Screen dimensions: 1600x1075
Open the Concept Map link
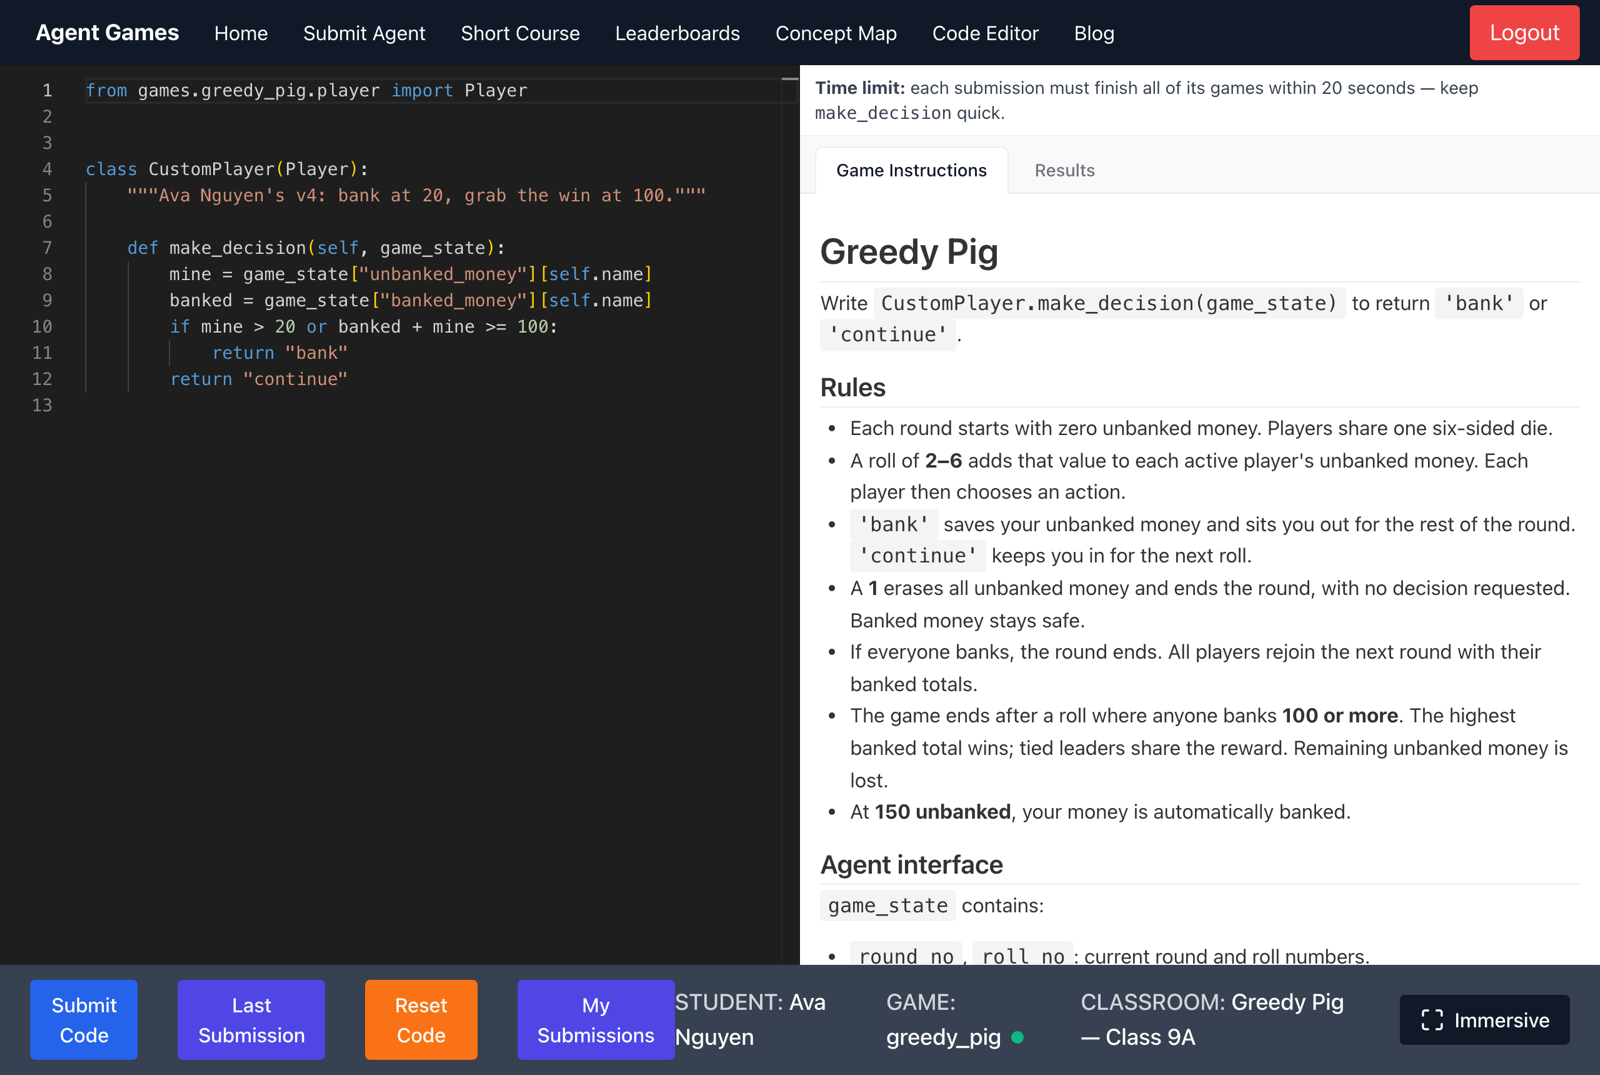tap(836, 33)
